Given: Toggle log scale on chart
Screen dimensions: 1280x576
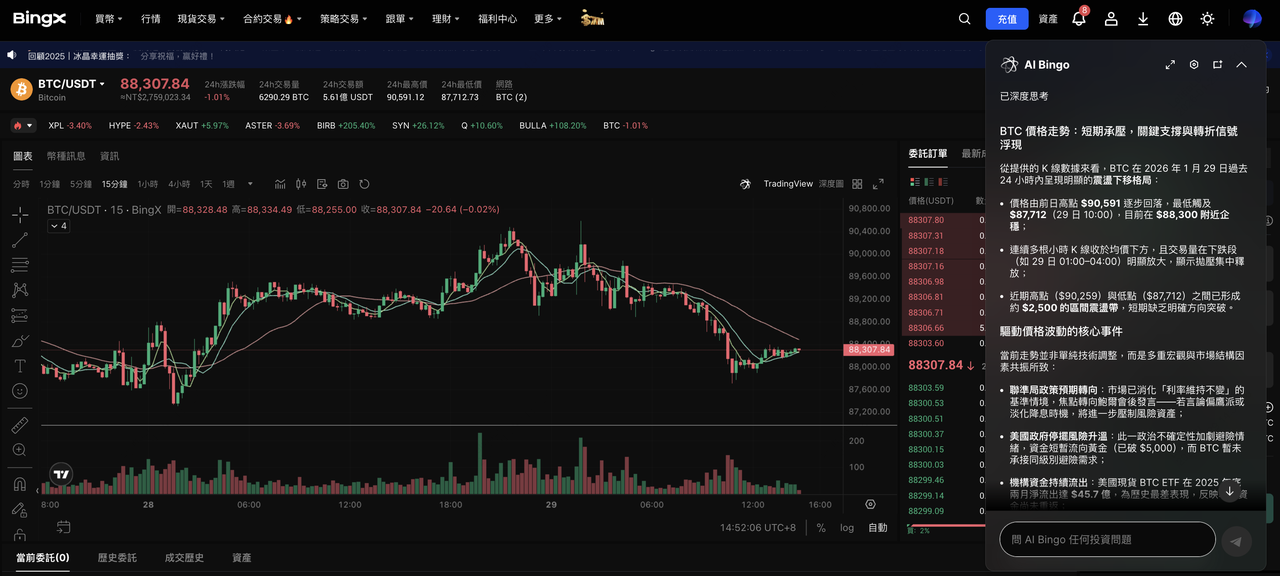Looking at the screenshot, I should click(x=847, y=528).
